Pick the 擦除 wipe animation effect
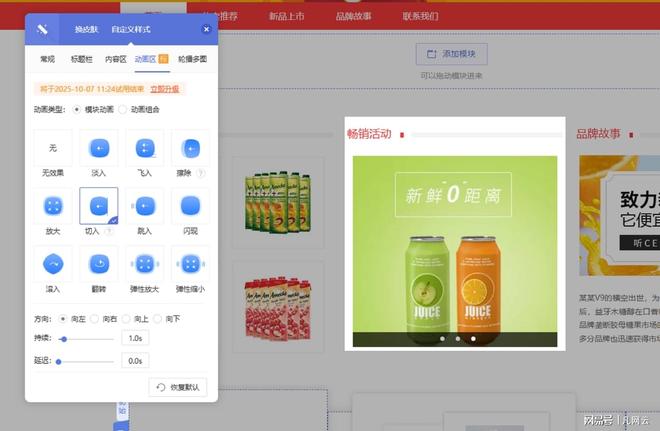Image resolution: width=660 pixels, height=431 pixels. coord(190,149)
